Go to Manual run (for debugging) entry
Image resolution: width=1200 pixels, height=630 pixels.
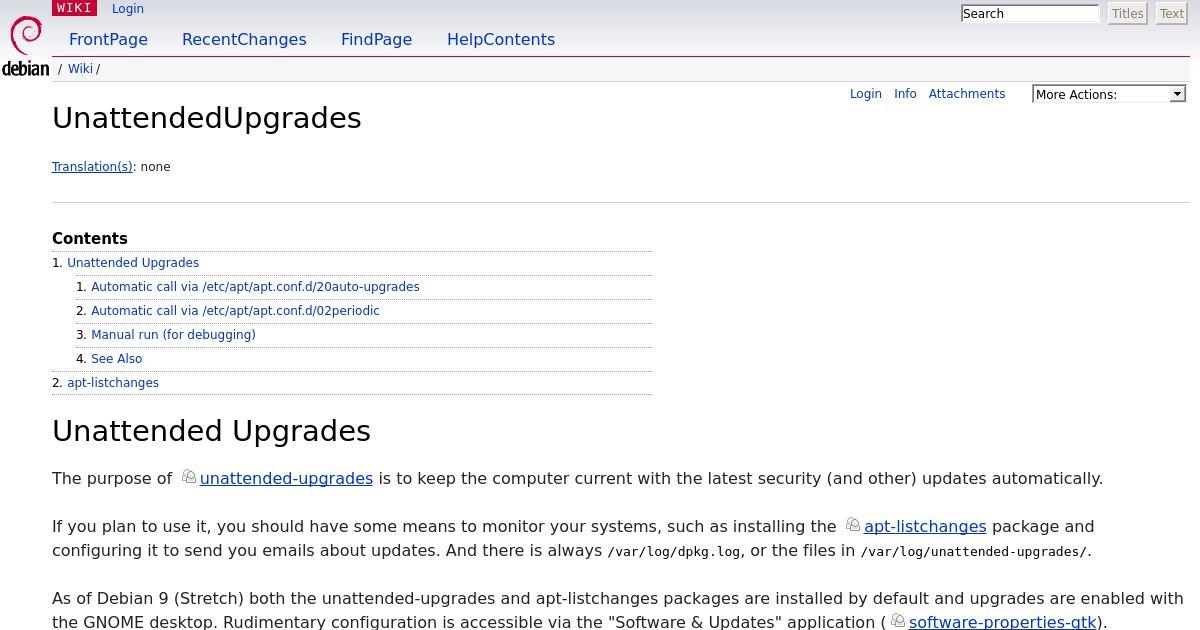(173, 335)
